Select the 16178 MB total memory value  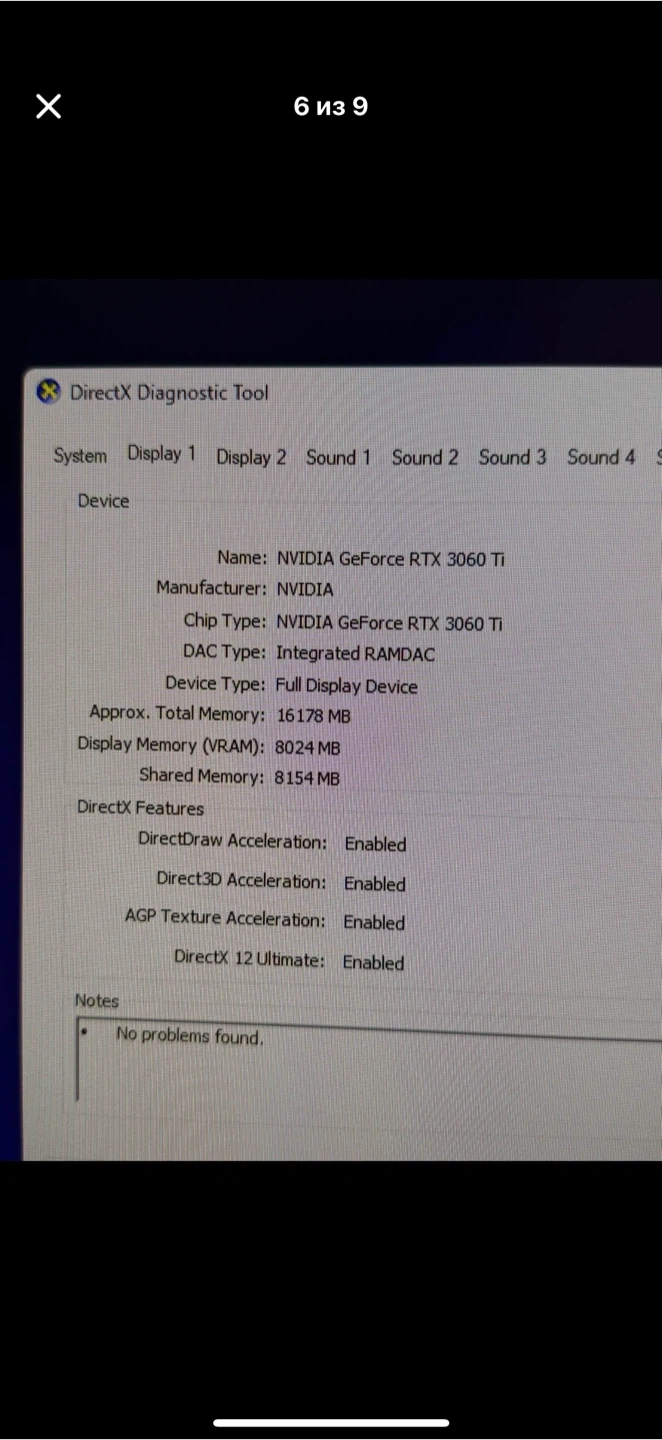[313, 716]
